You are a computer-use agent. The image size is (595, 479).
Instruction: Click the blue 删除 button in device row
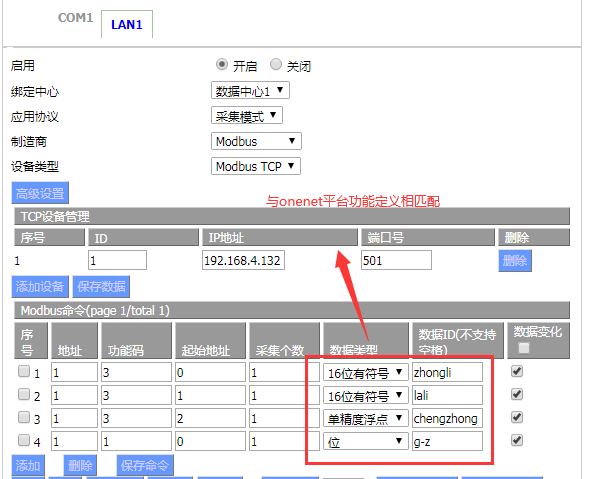tap(515, 261)
